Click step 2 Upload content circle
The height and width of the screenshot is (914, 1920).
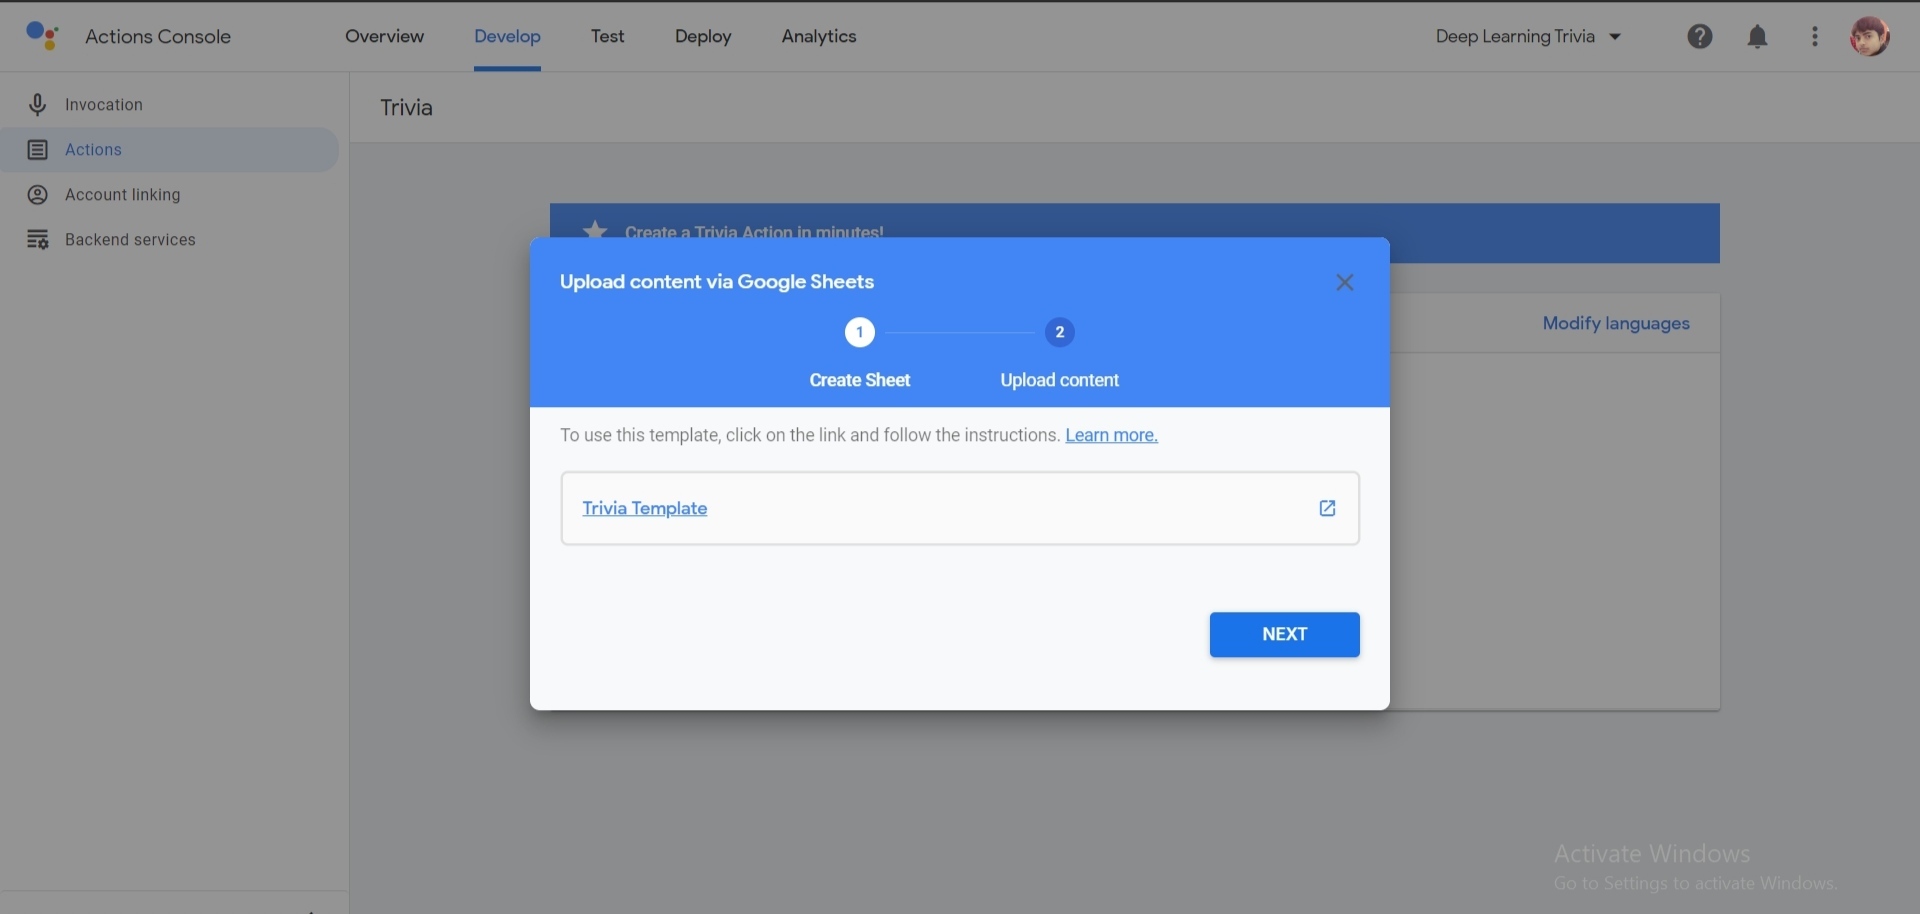click(x=1059, y=332)
